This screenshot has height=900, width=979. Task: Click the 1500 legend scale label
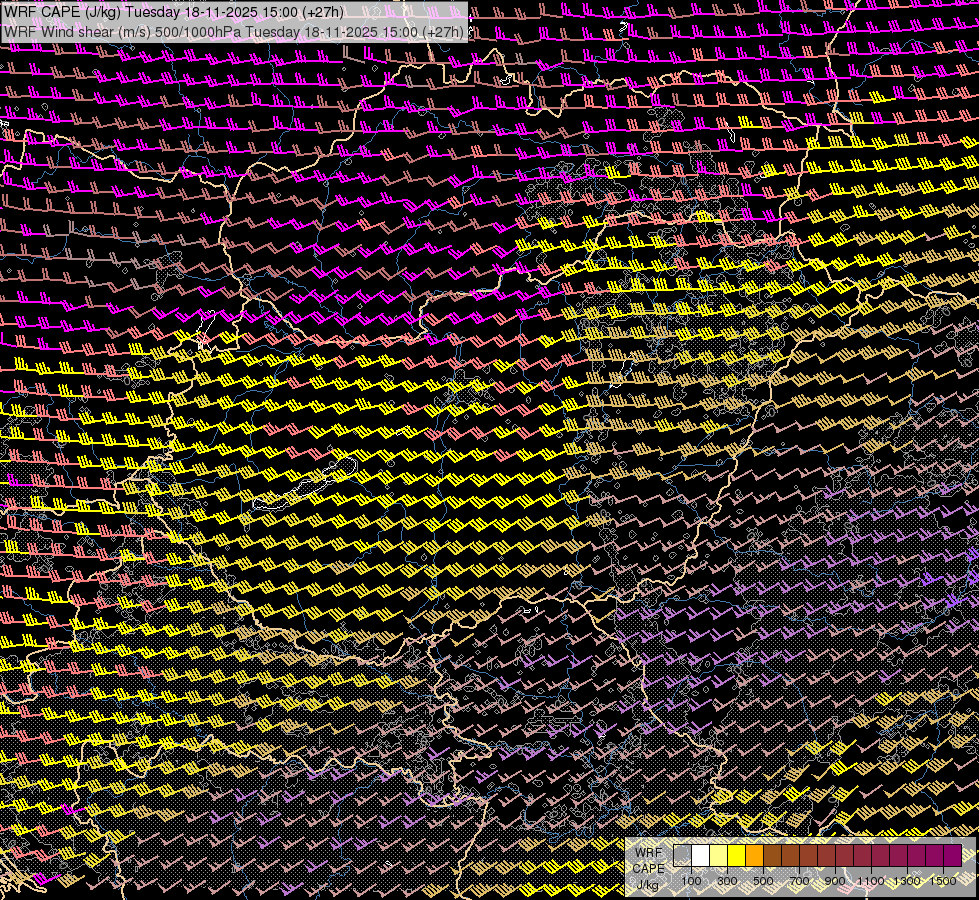click(x=943, y=881)
